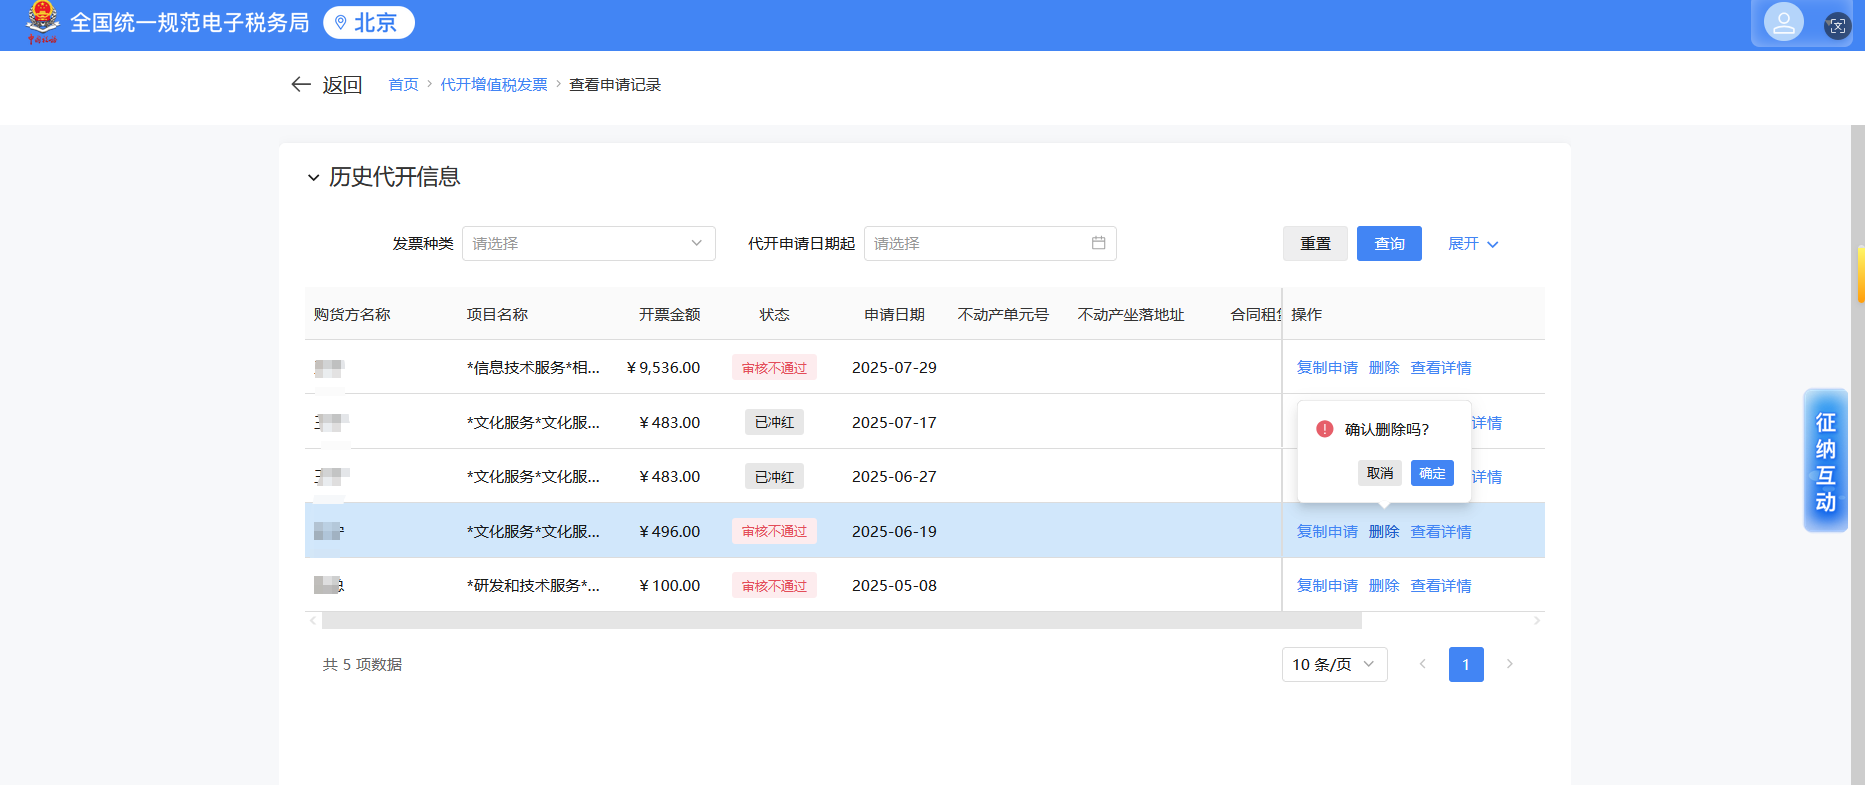Screen dimensions: 1865x785
Task: Click the date 2025-06-19 cell
Action: coord(894,532)
